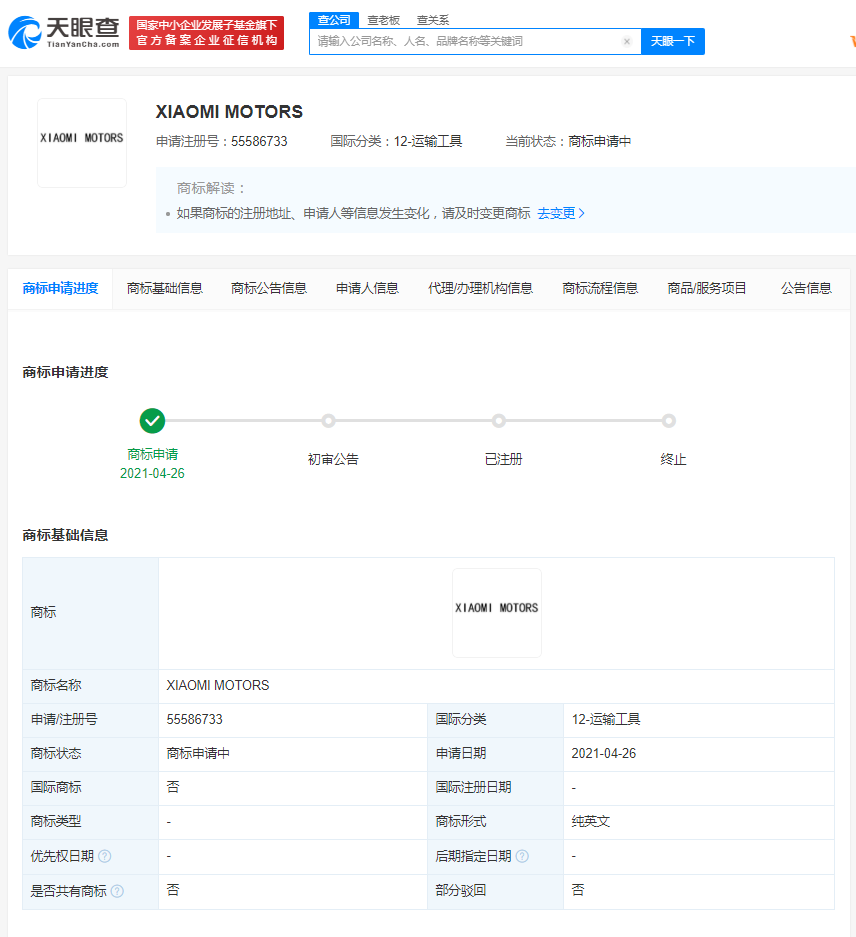Click the 终止 progress step circle
This screenshot has width=856, height=937.
pos(669,421)
